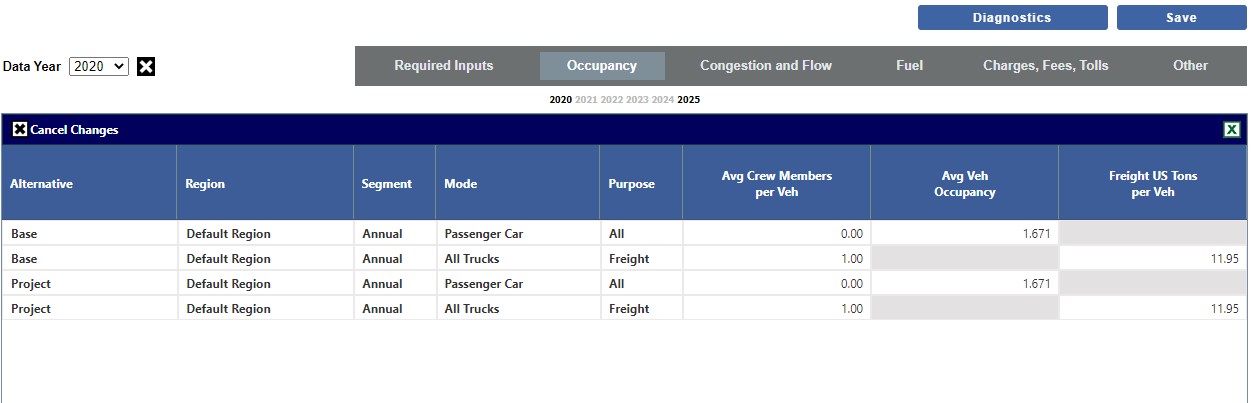Screen dimensions: 1254x403
Task: Go to the Fuel tab
Action: click(909, 66)
